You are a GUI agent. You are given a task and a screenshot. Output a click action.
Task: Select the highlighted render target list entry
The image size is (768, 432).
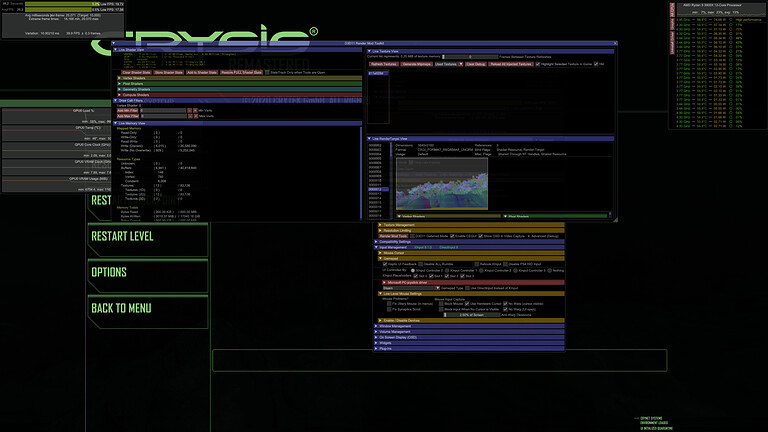(x=378, y=189)
